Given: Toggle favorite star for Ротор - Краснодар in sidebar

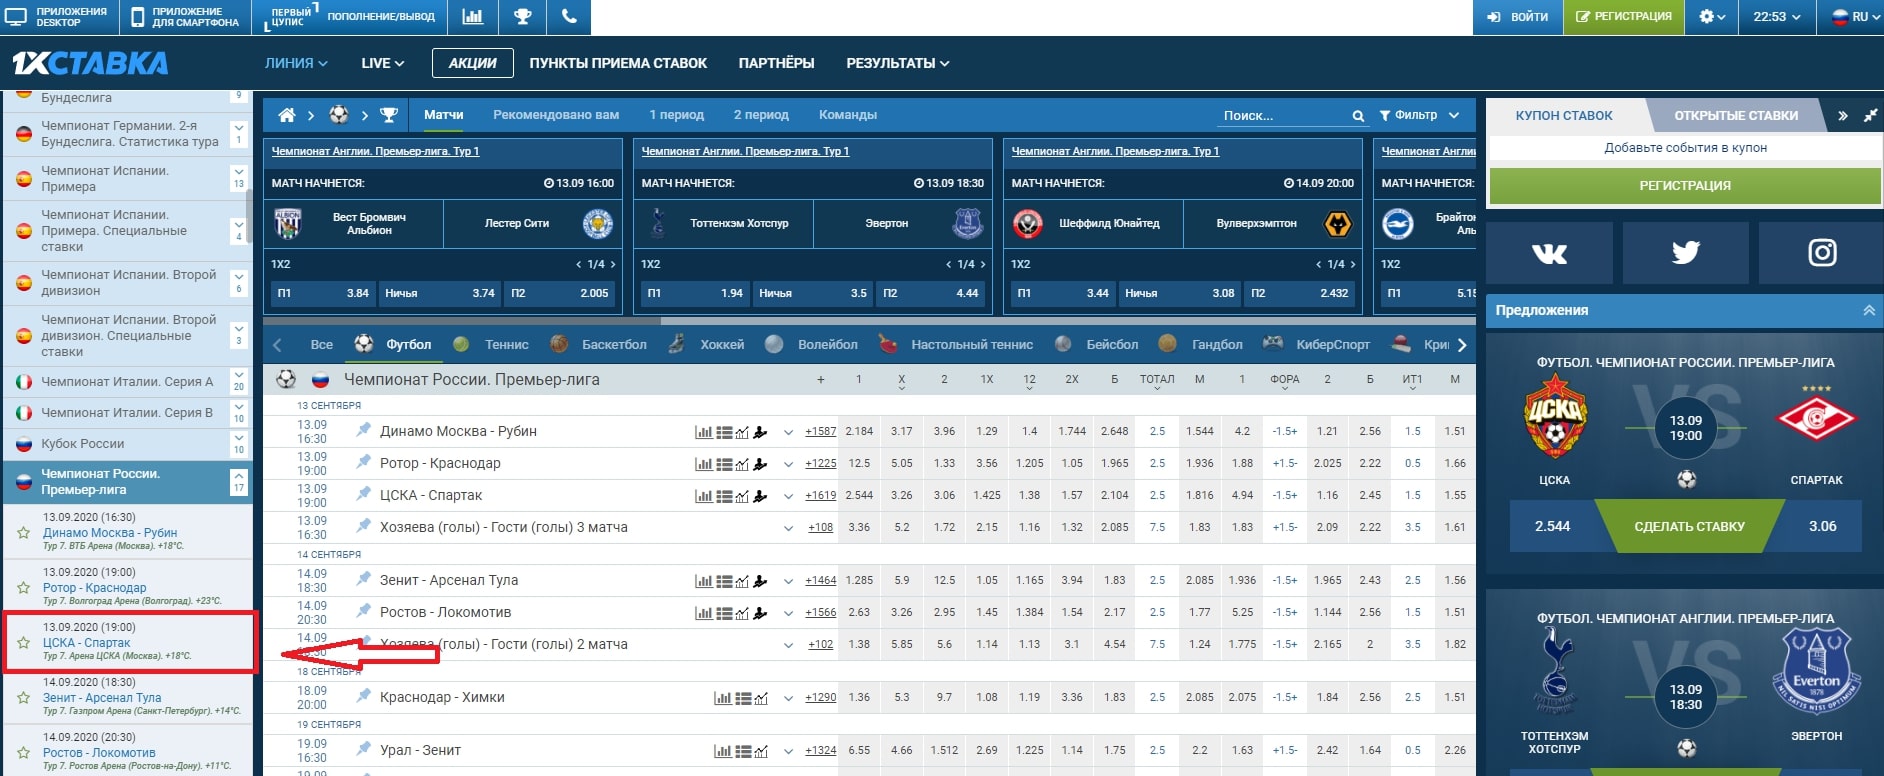Looking at the screenshot, I should [x=23, y=588].
